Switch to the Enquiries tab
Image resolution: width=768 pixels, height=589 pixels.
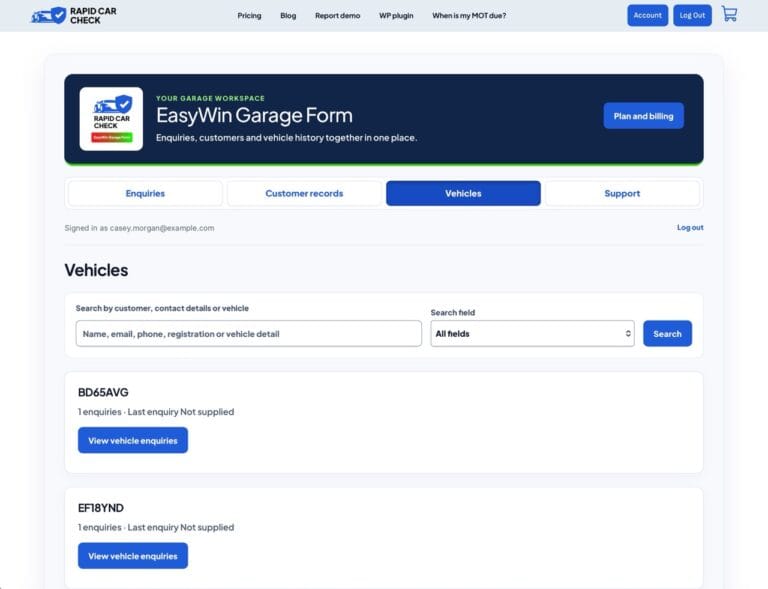pyautogui.click(x=145, y=193)
